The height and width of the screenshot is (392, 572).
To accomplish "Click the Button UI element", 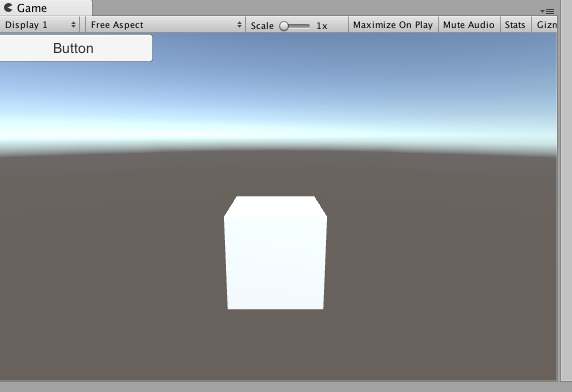I will point(76,48).
